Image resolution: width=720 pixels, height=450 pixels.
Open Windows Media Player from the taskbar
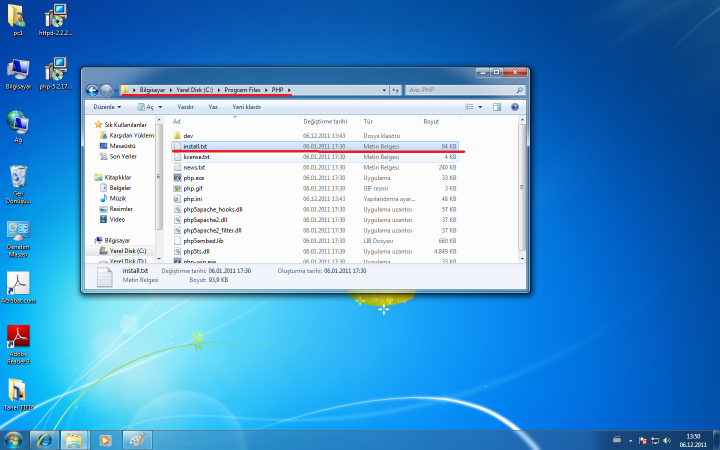tap(103, 439)
